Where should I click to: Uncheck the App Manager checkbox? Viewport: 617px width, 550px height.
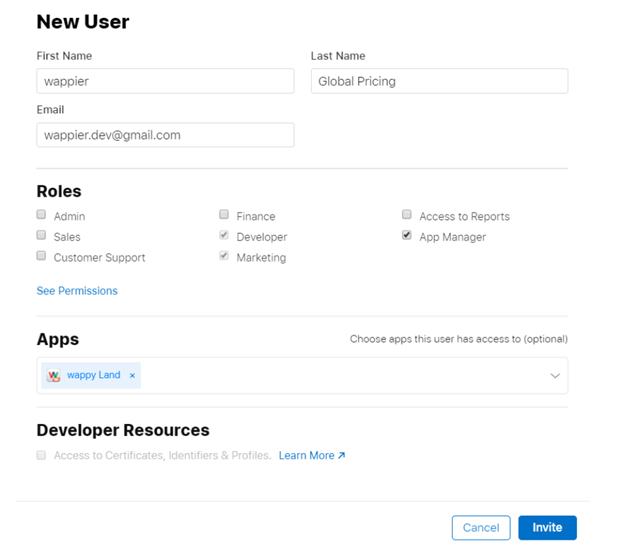tap(407, 236)
